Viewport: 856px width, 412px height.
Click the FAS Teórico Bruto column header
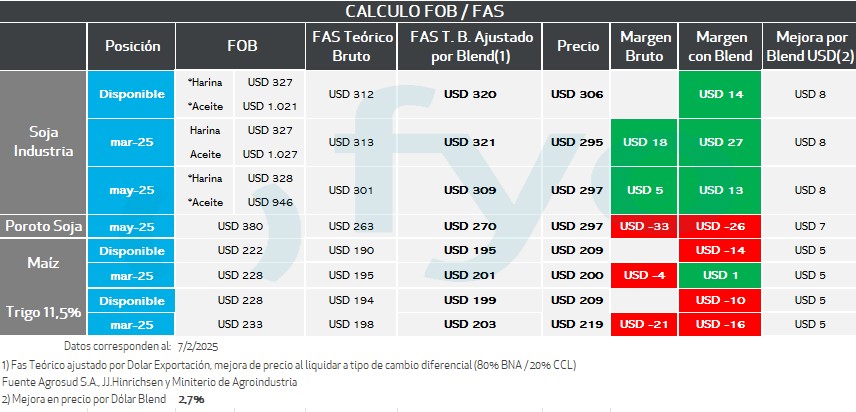pyautogui.click(x=350, y=46)
